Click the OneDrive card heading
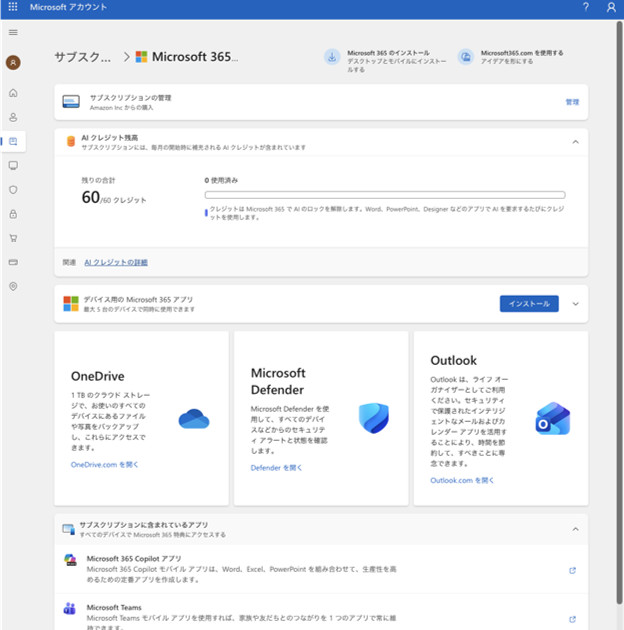 pos(98,376)
